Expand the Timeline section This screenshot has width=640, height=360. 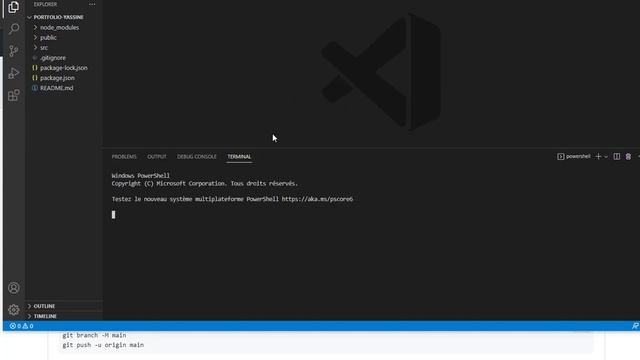[x=45, y=316]
